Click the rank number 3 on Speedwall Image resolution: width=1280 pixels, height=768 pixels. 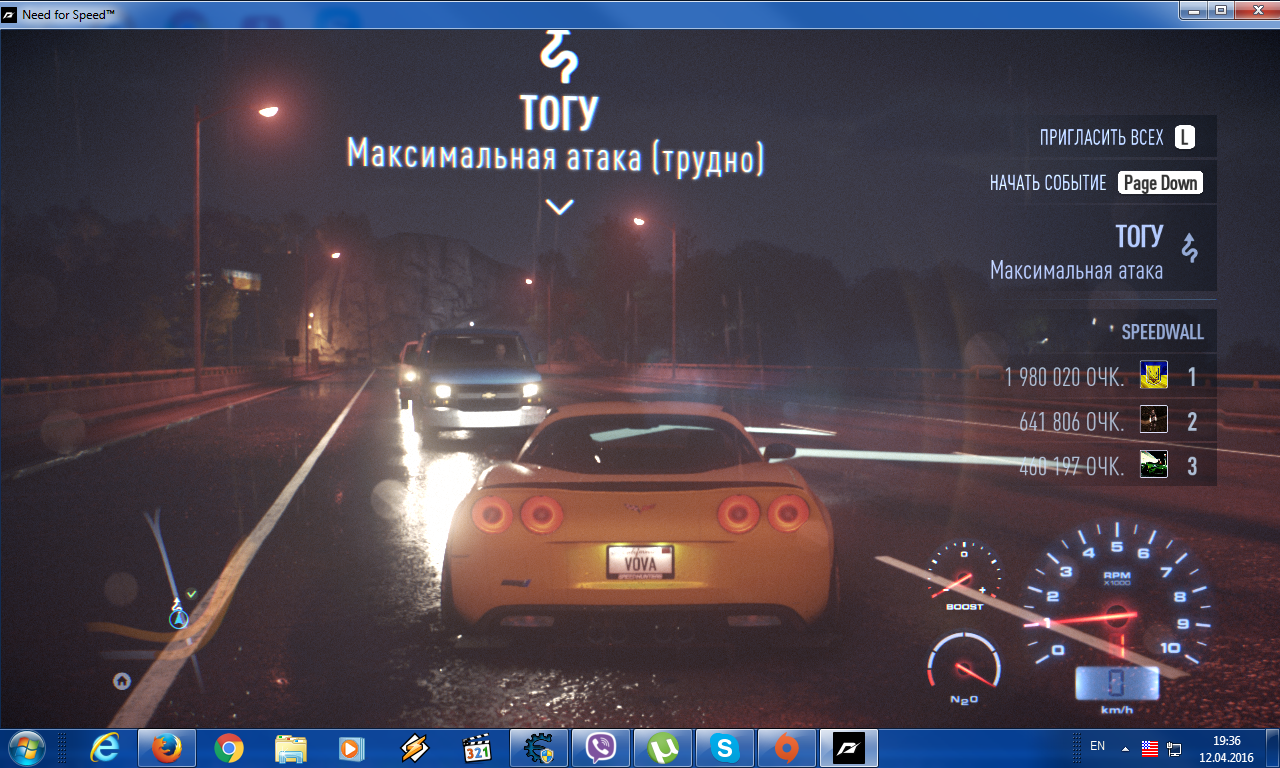click(1192, 466)
